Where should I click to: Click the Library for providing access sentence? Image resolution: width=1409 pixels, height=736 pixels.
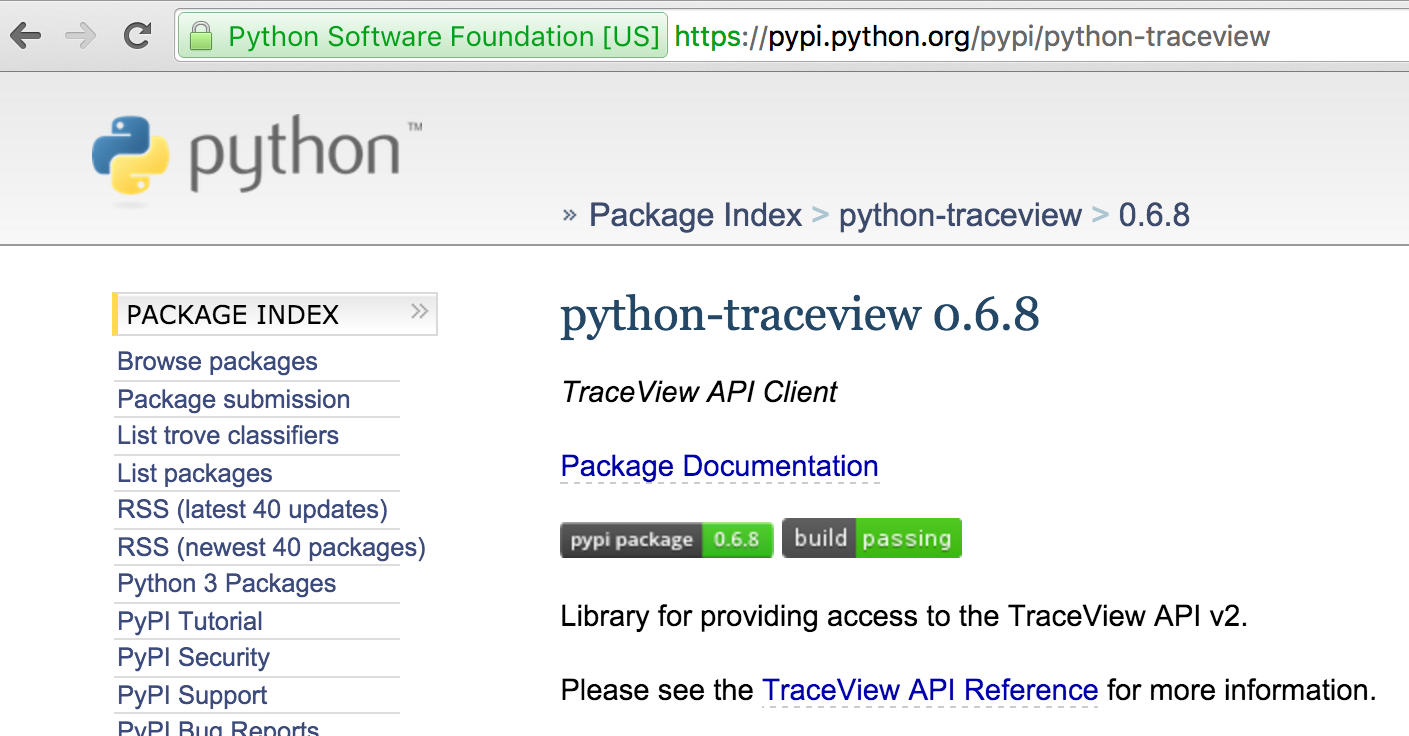[904, 616]
